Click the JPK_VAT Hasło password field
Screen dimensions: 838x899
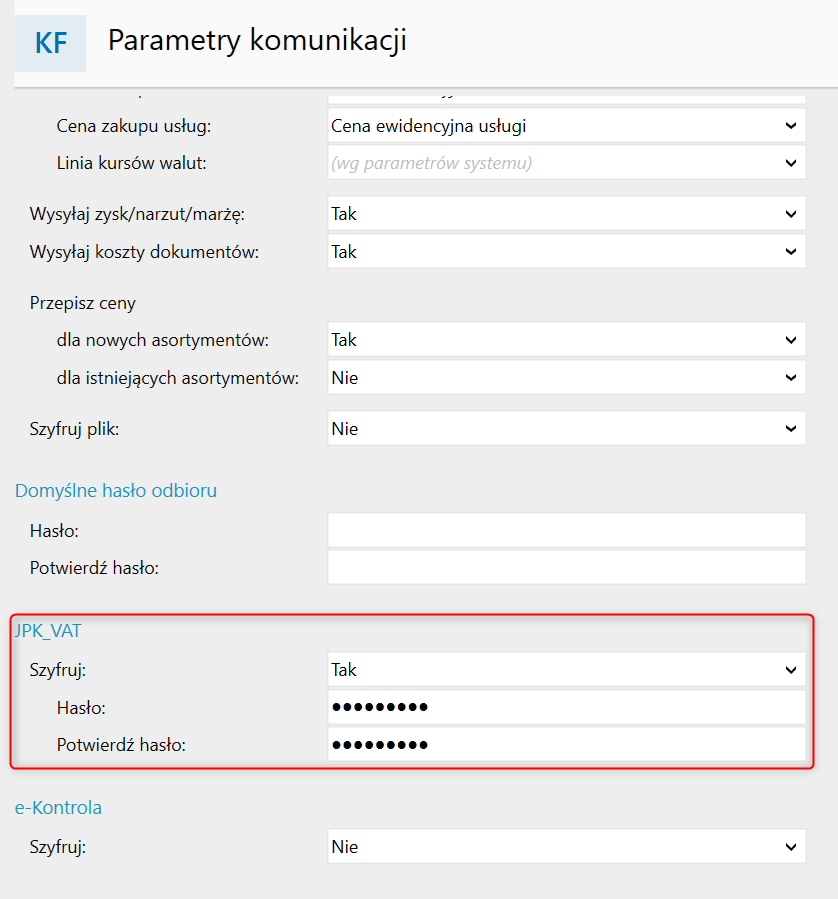[566, 708]
